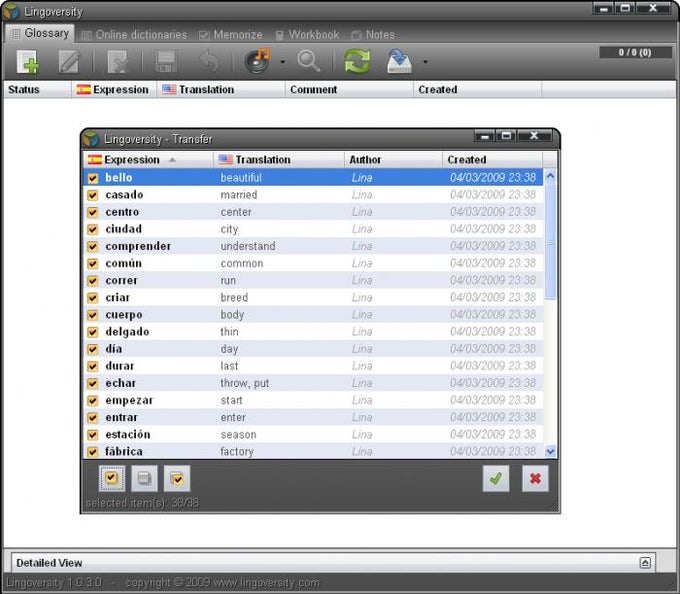Viewport: 680px width, 594px height.
Task: Click the translation 'understand'
Action: tap(248, 246)
